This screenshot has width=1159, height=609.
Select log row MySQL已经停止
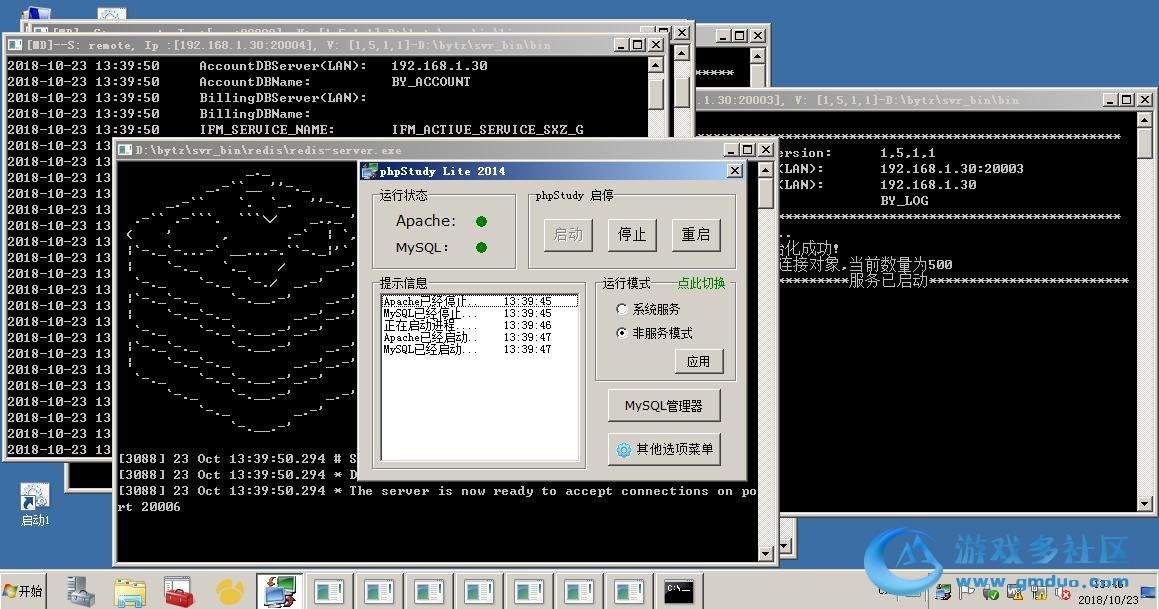(x=479, y=313)
